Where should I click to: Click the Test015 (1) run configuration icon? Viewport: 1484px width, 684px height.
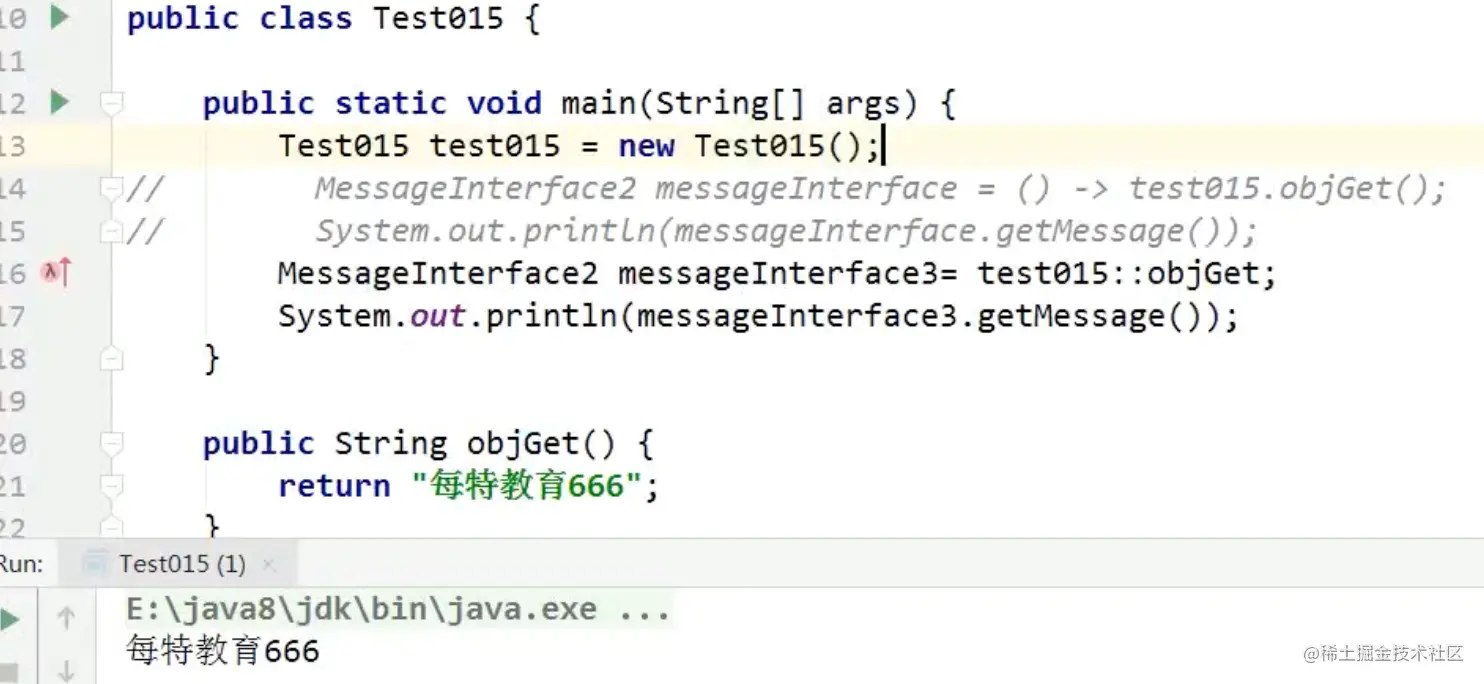94,563
